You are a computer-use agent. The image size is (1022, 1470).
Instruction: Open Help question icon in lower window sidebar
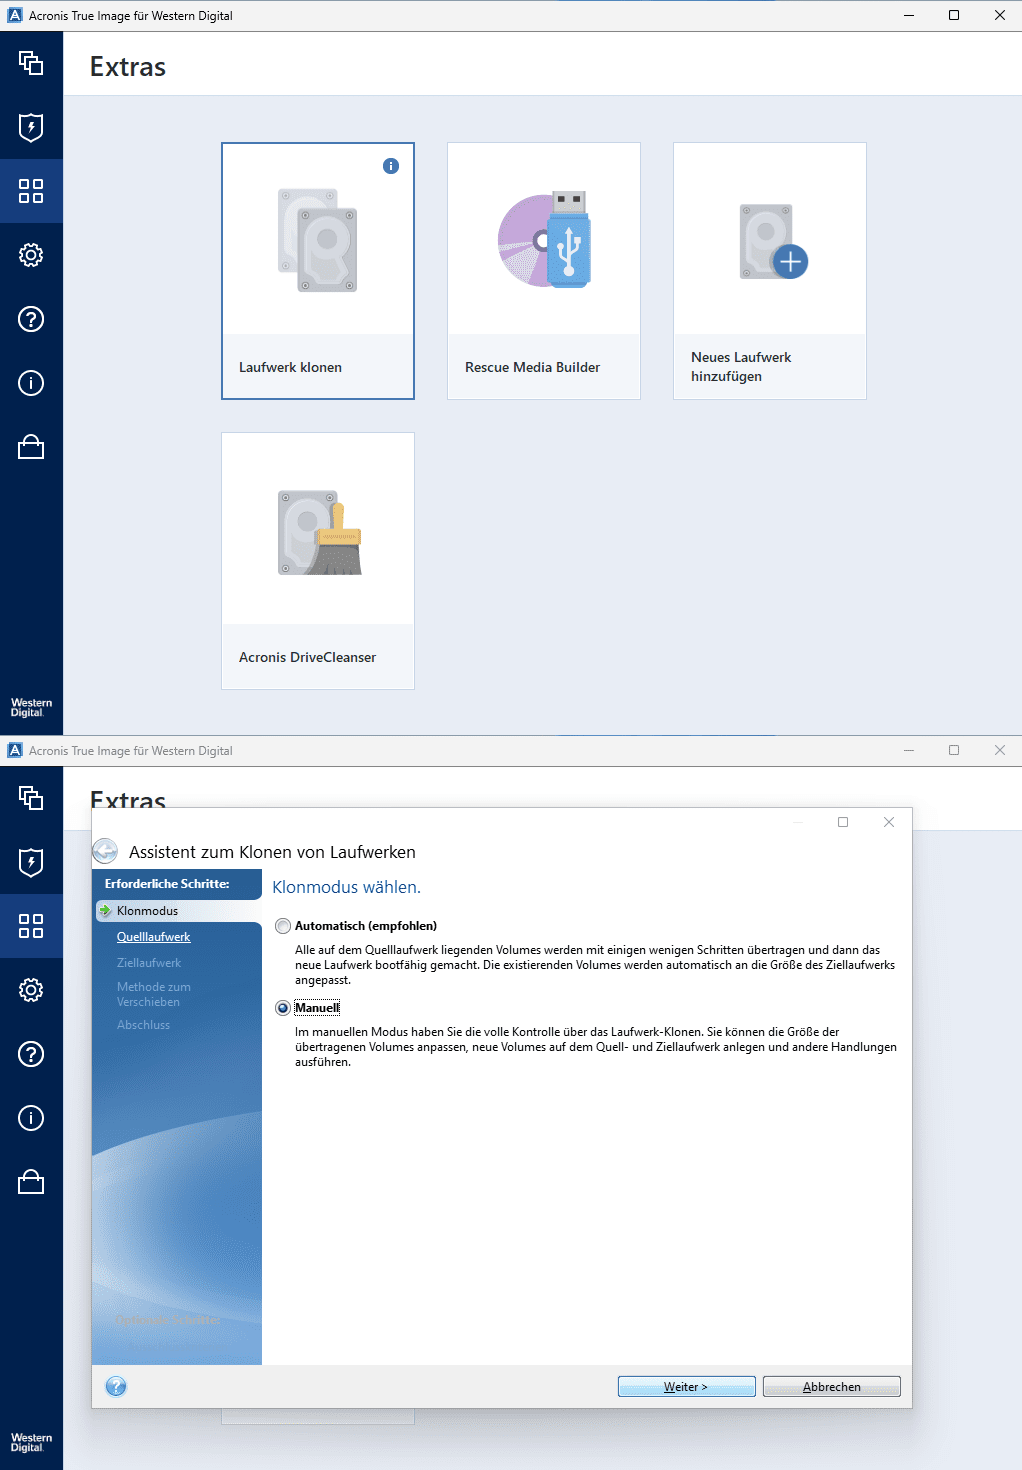coord(31,1054)
